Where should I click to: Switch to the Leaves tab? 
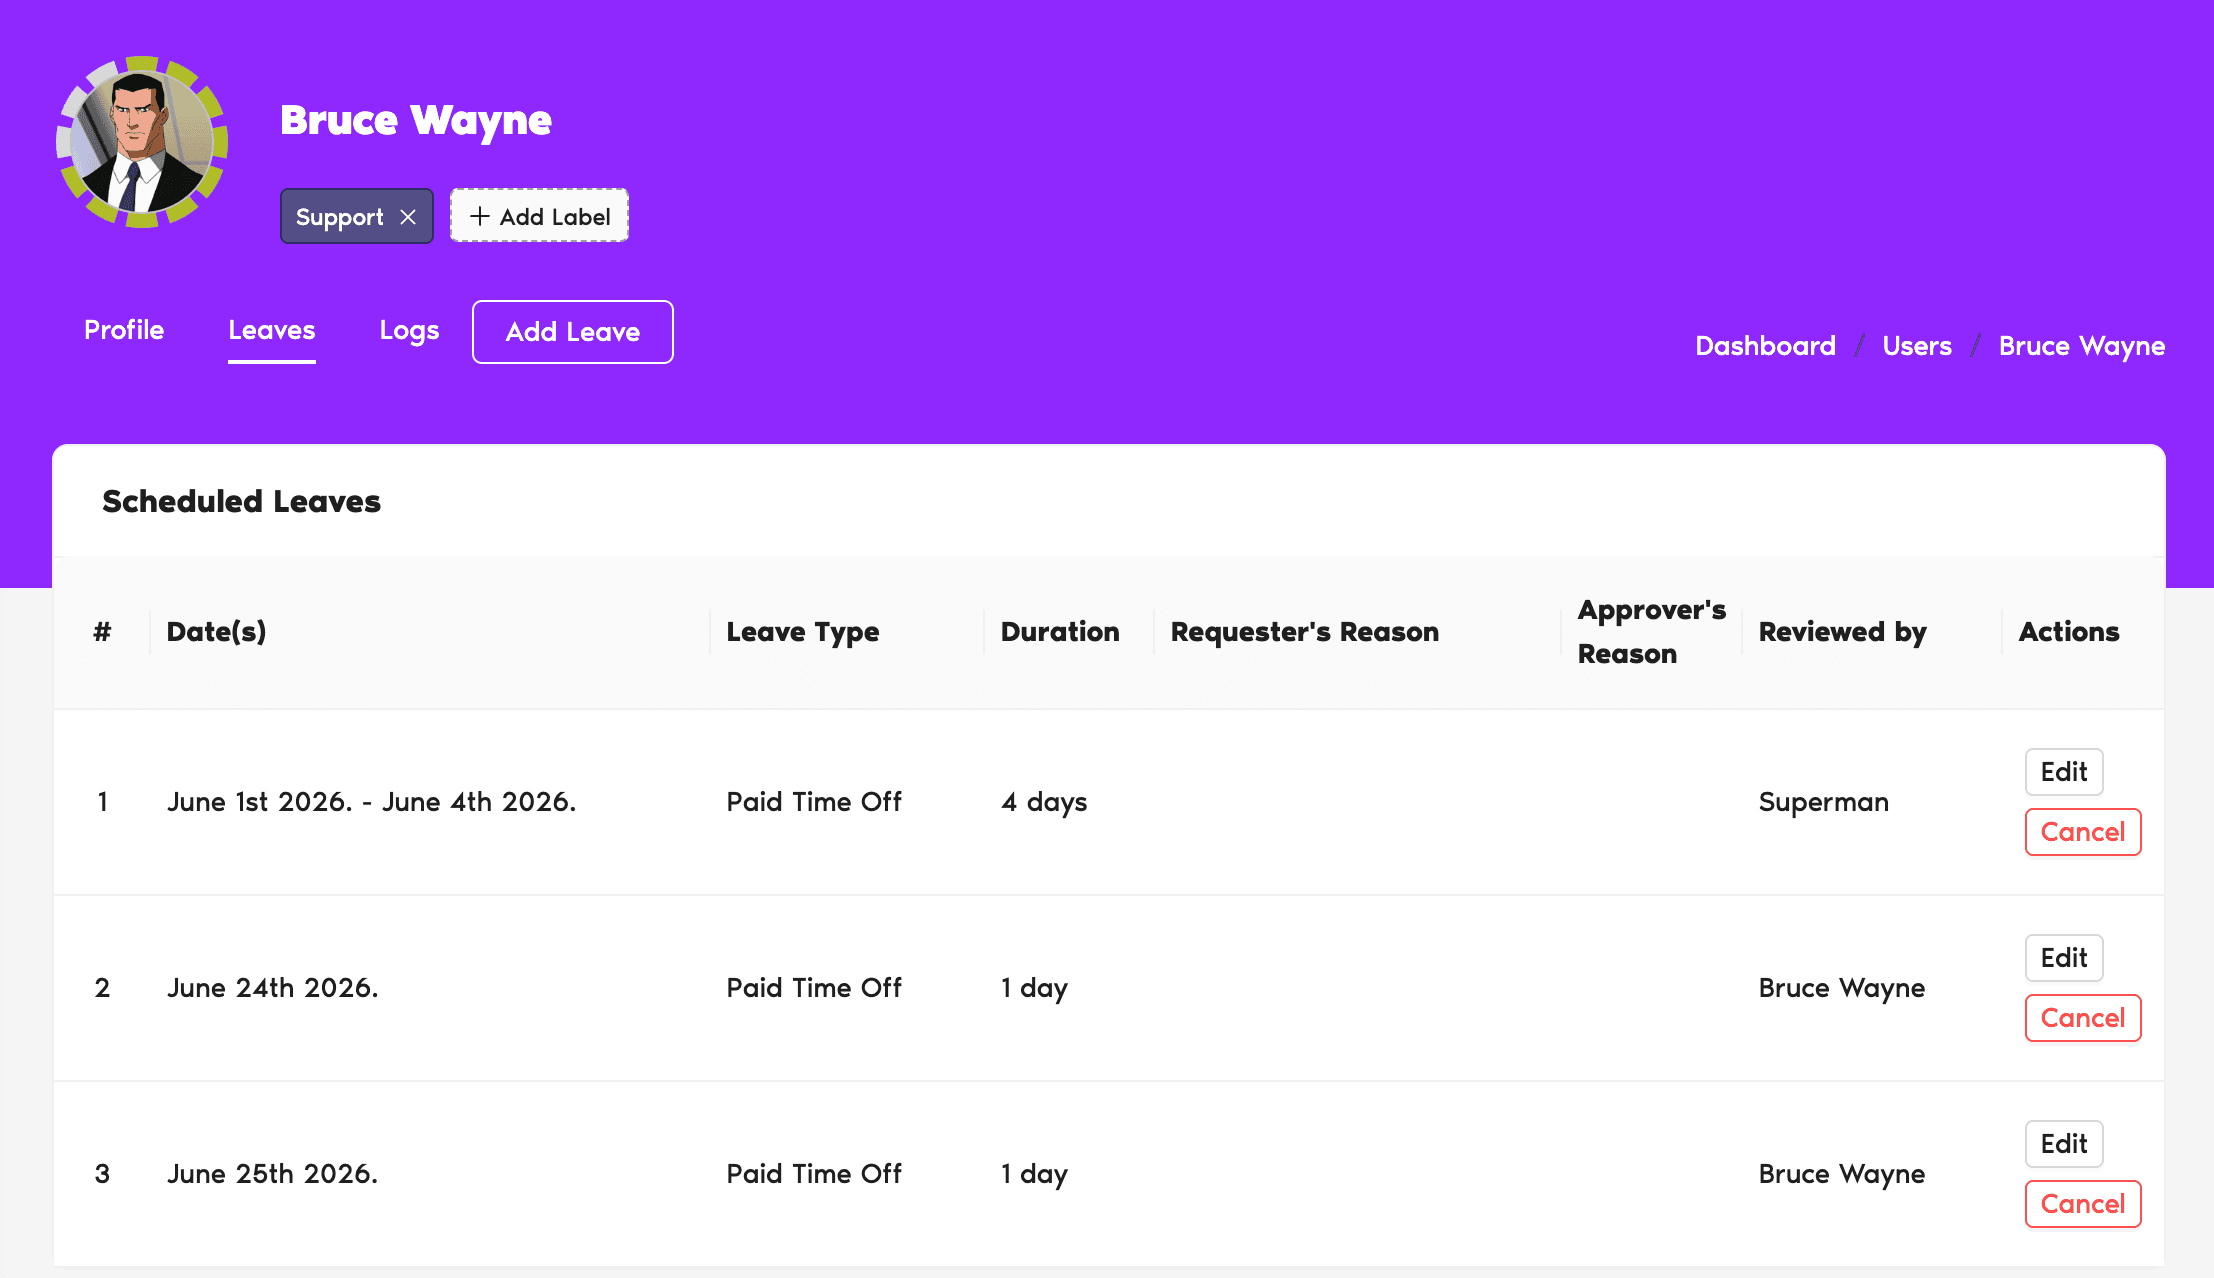point(271,330)
